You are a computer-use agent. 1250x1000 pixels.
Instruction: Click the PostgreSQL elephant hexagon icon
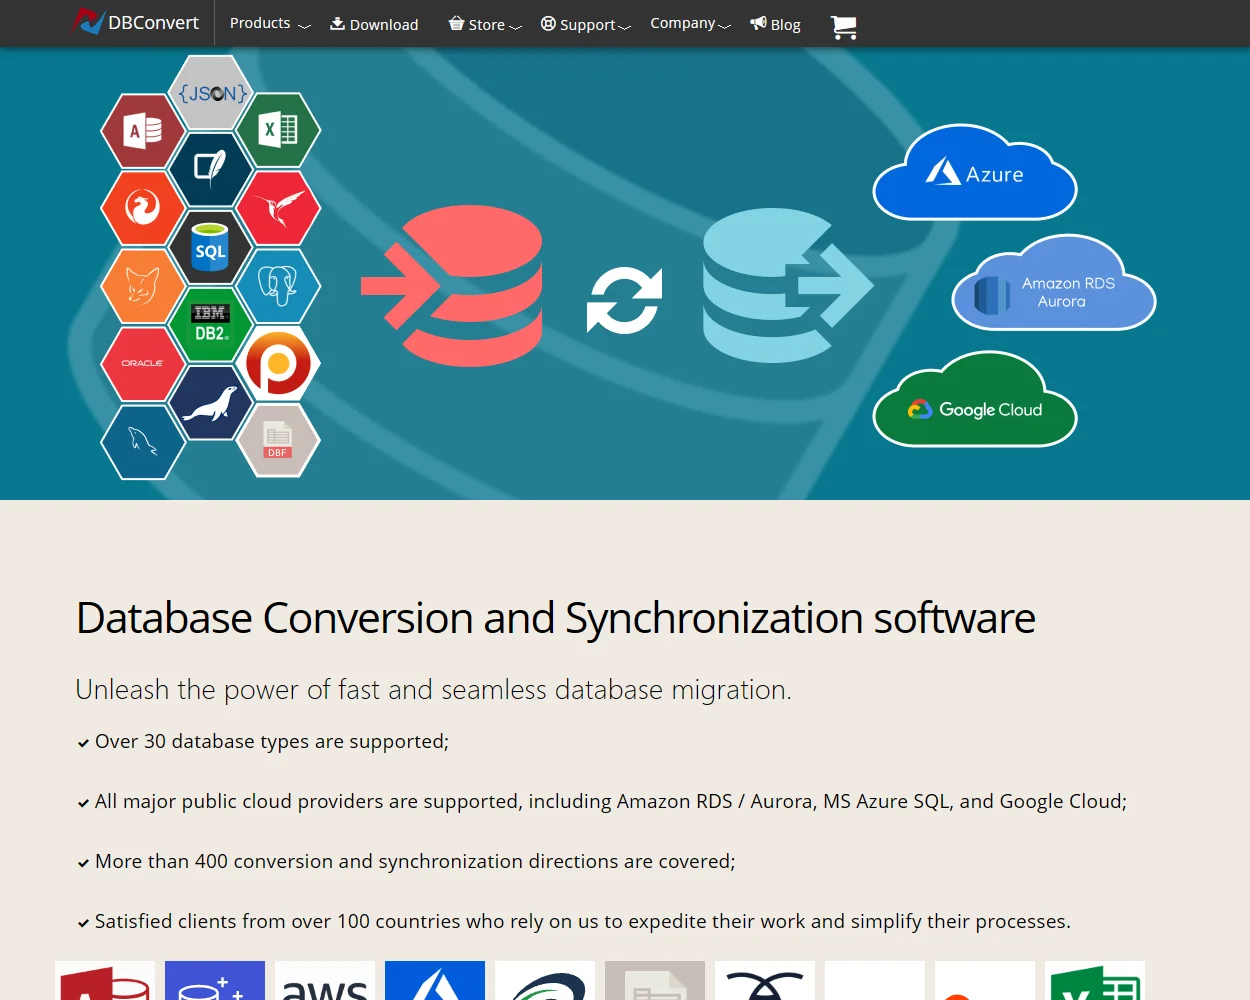[280, 287]
